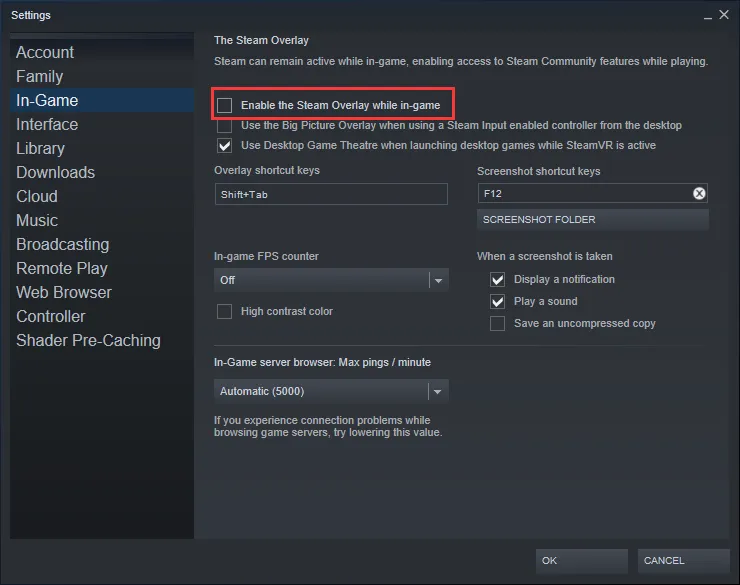The height and width of the screenshot is (585, 740).
Task: Open the Account settings section
Action: click(101, 52)
